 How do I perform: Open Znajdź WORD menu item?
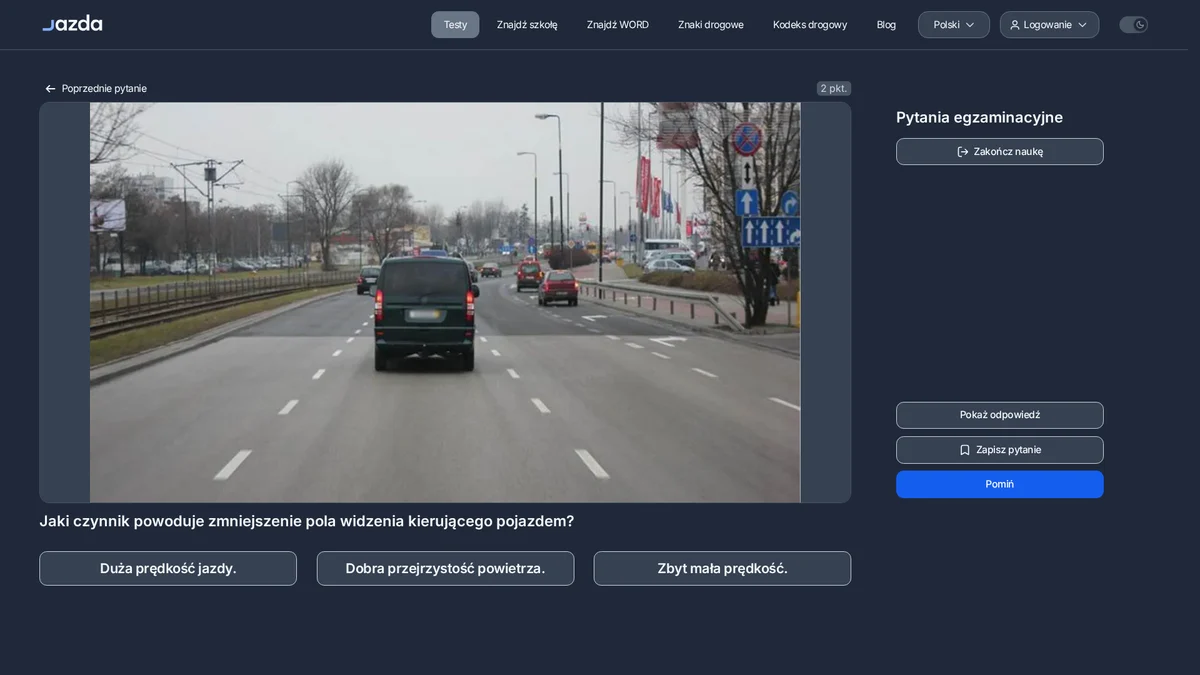point(618,25)
